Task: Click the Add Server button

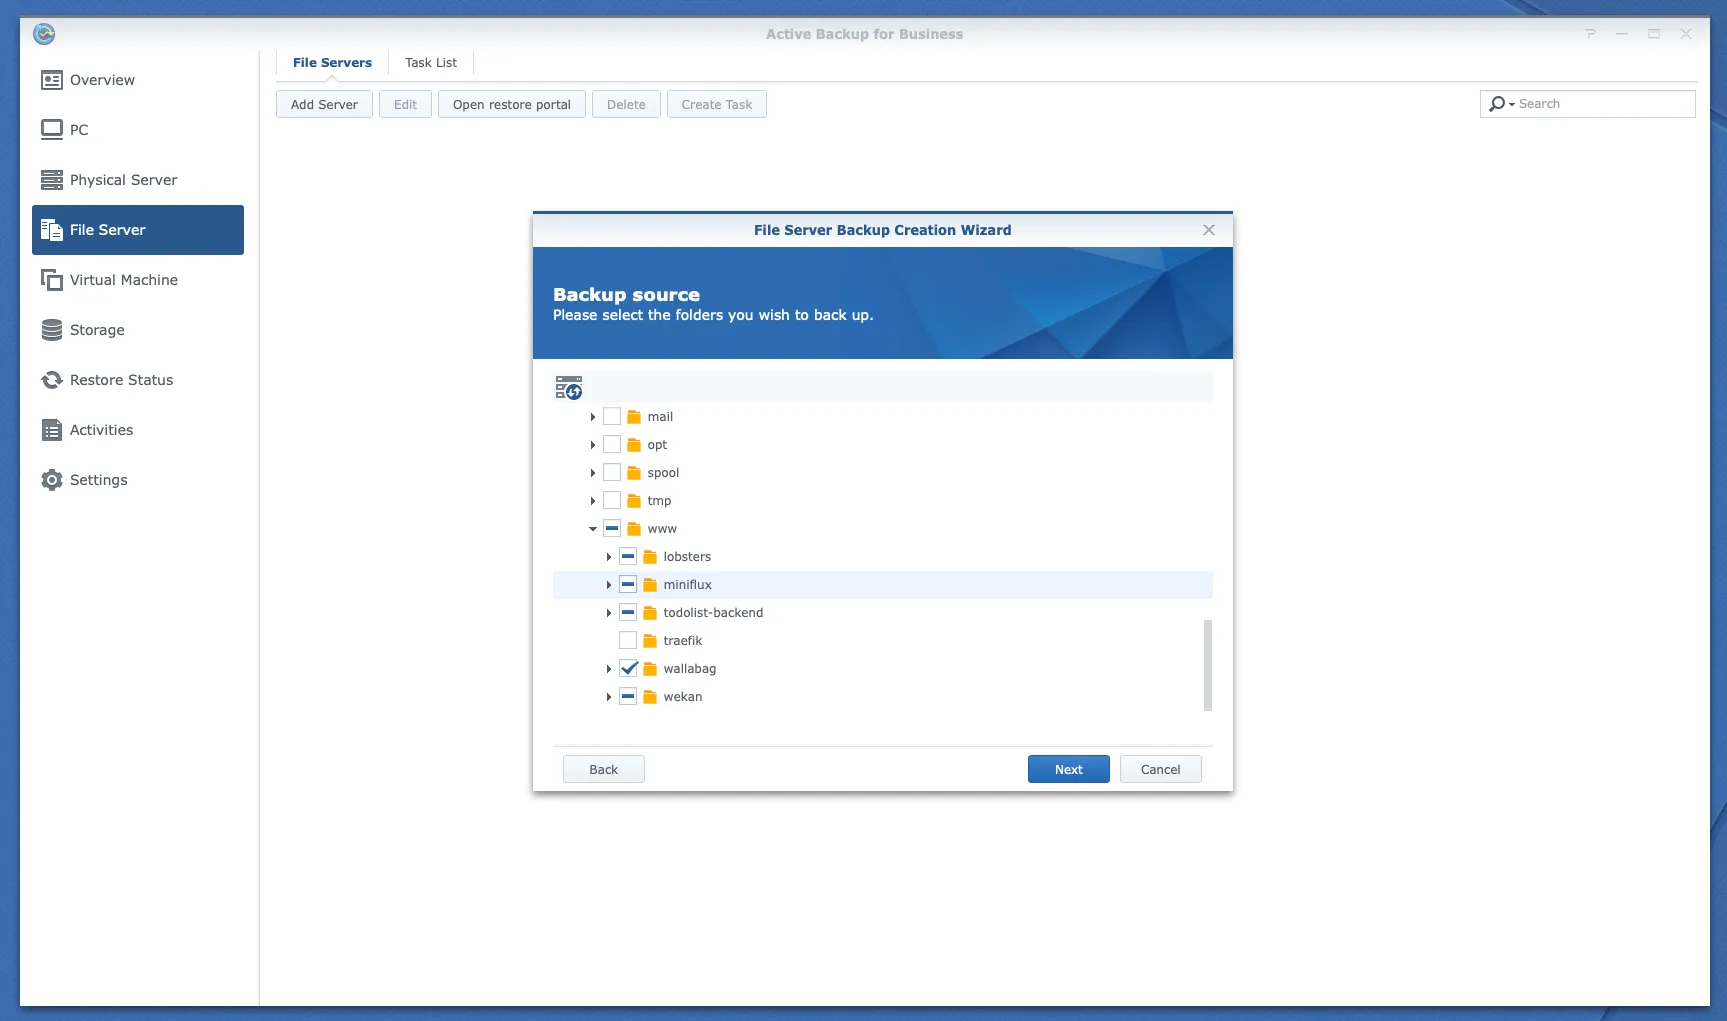Action: [x=324, y=105]
